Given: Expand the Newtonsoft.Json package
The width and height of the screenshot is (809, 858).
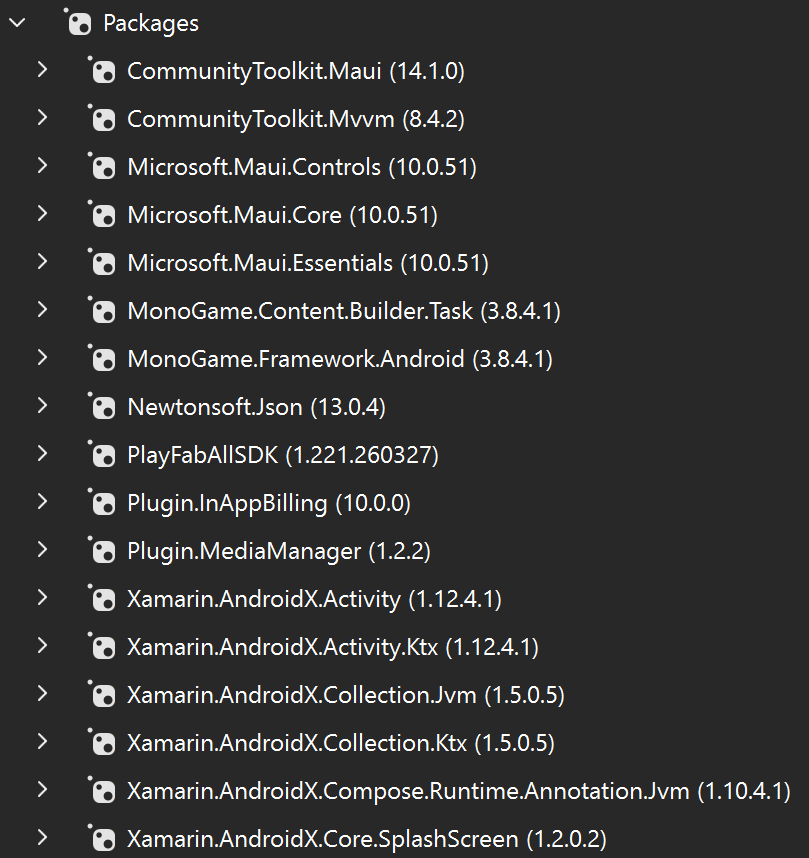Looking at the screenshot, I should pyautogui.click(x=44, y=407).
